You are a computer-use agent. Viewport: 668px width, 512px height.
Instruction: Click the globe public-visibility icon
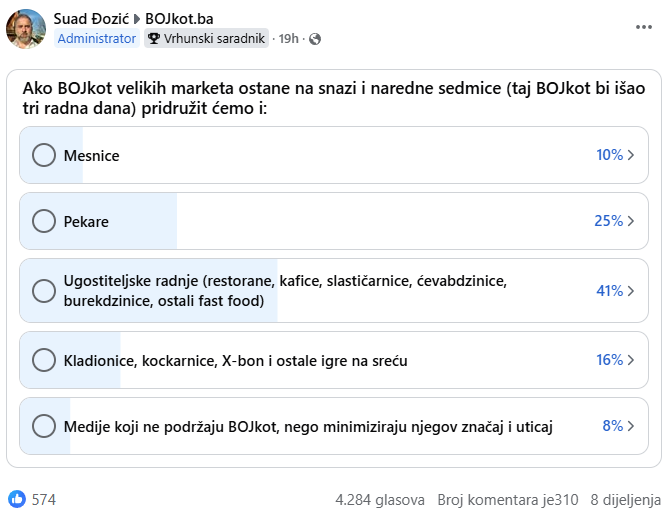click(315, 39)
